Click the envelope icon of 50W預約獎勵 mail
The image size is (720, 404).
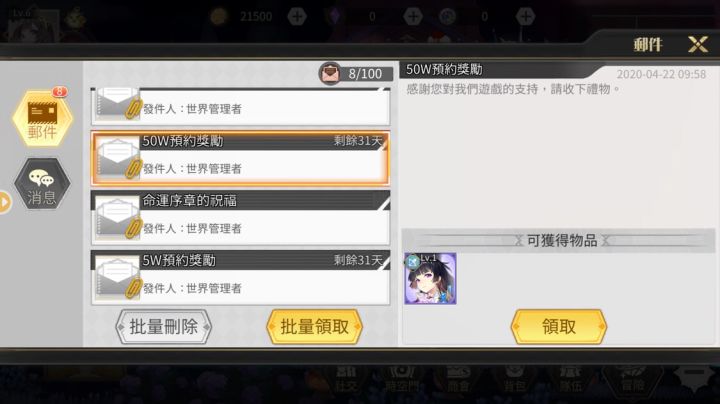(118, 159)
